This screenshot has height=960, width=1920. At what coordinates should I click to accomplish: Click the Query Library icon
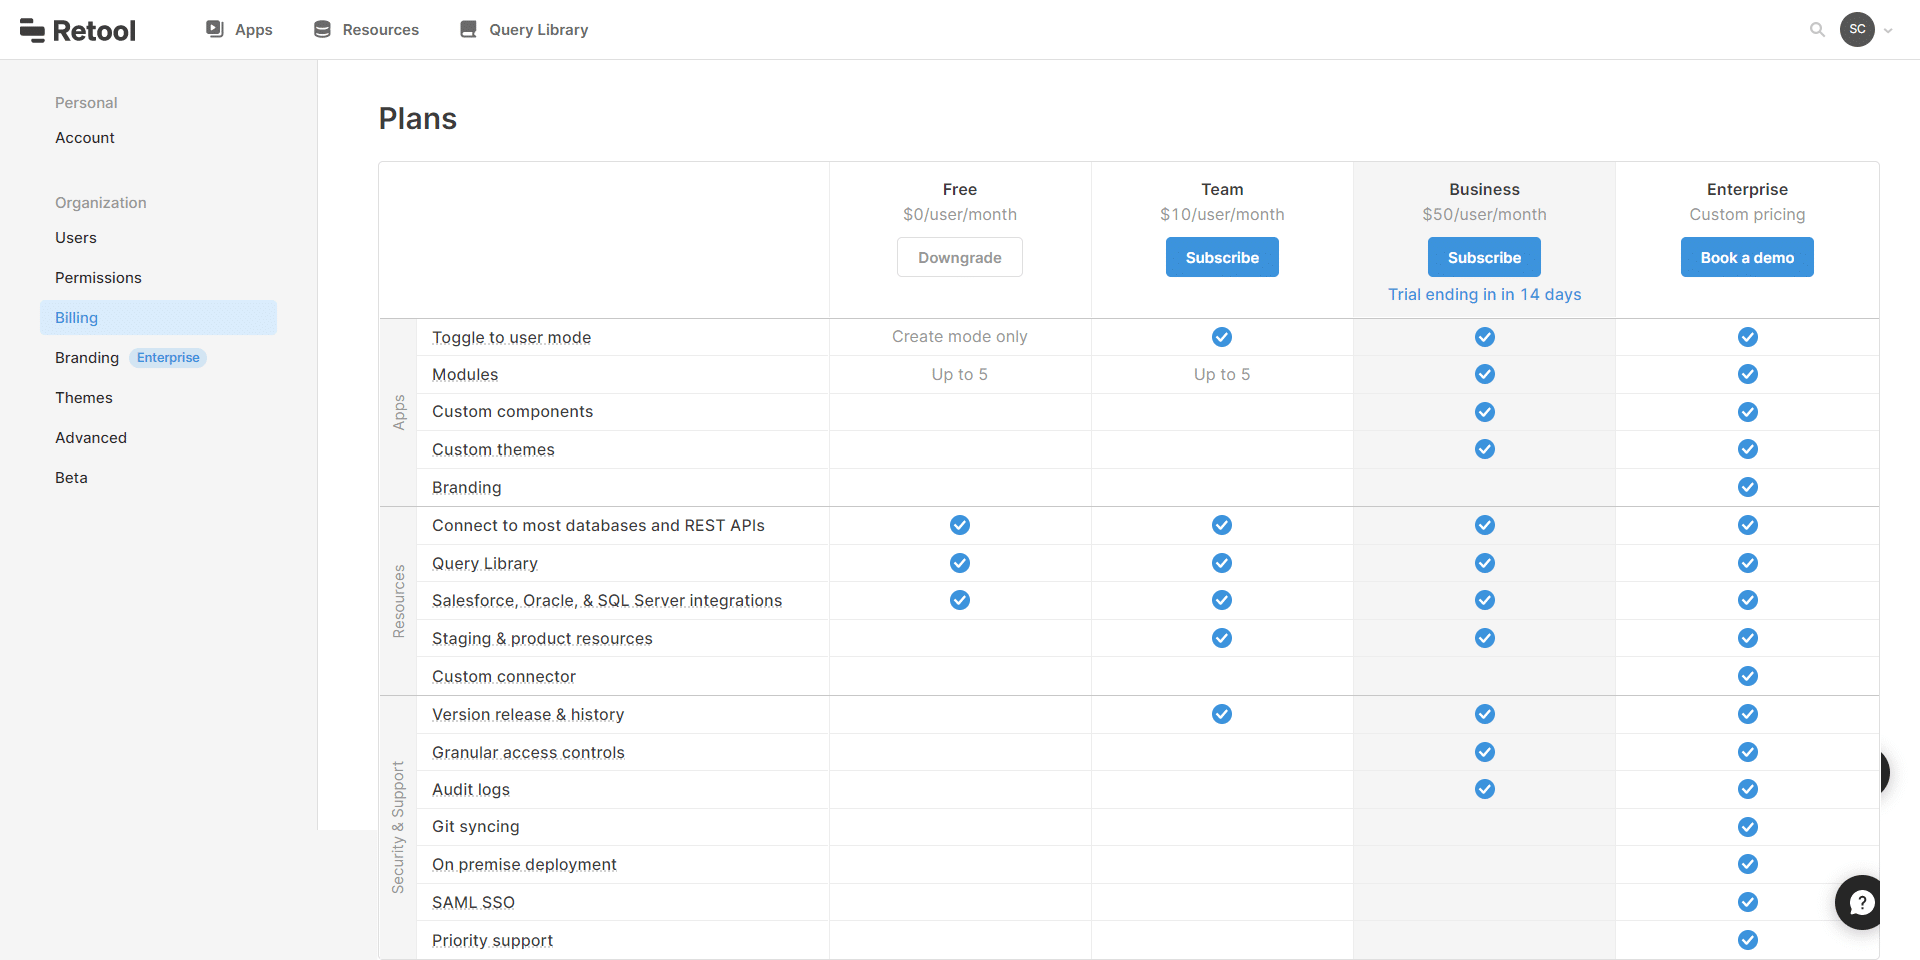pyautogui.click(x=468, y=29)
